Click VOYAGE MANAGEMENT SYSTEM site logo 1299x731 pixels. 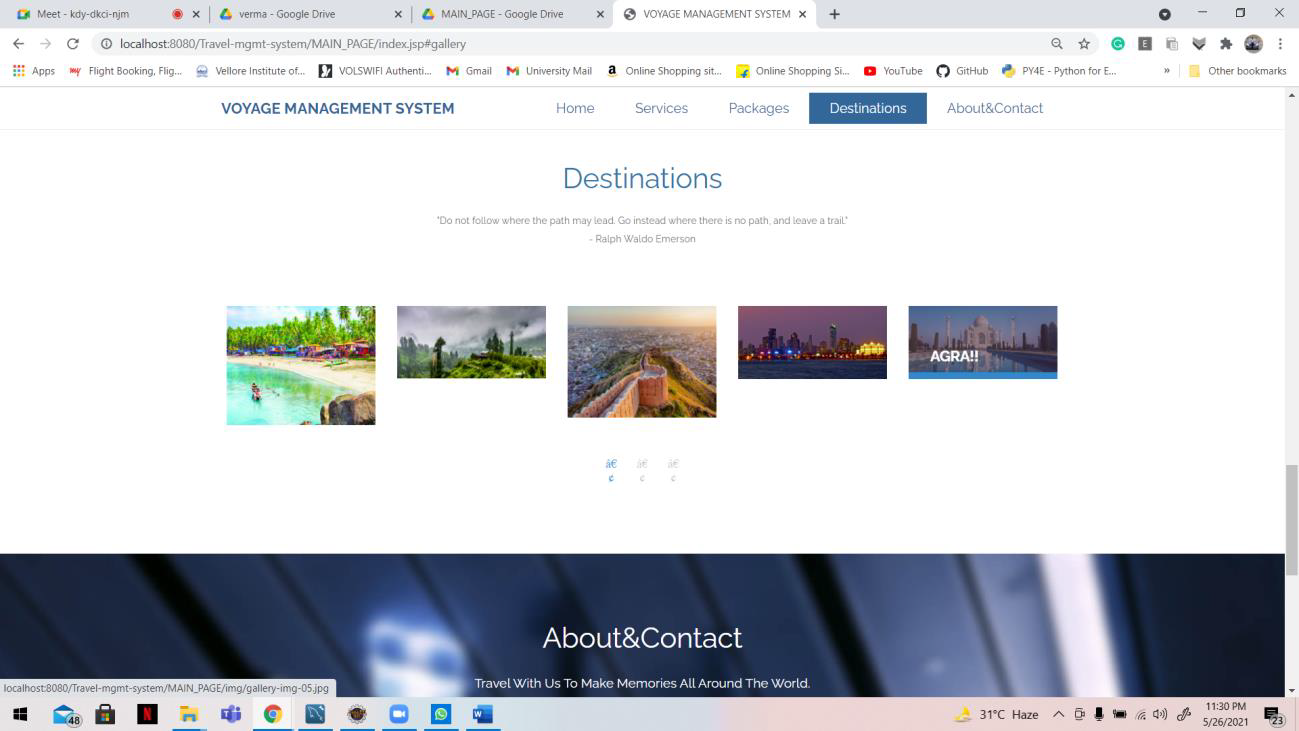[338, 108]
